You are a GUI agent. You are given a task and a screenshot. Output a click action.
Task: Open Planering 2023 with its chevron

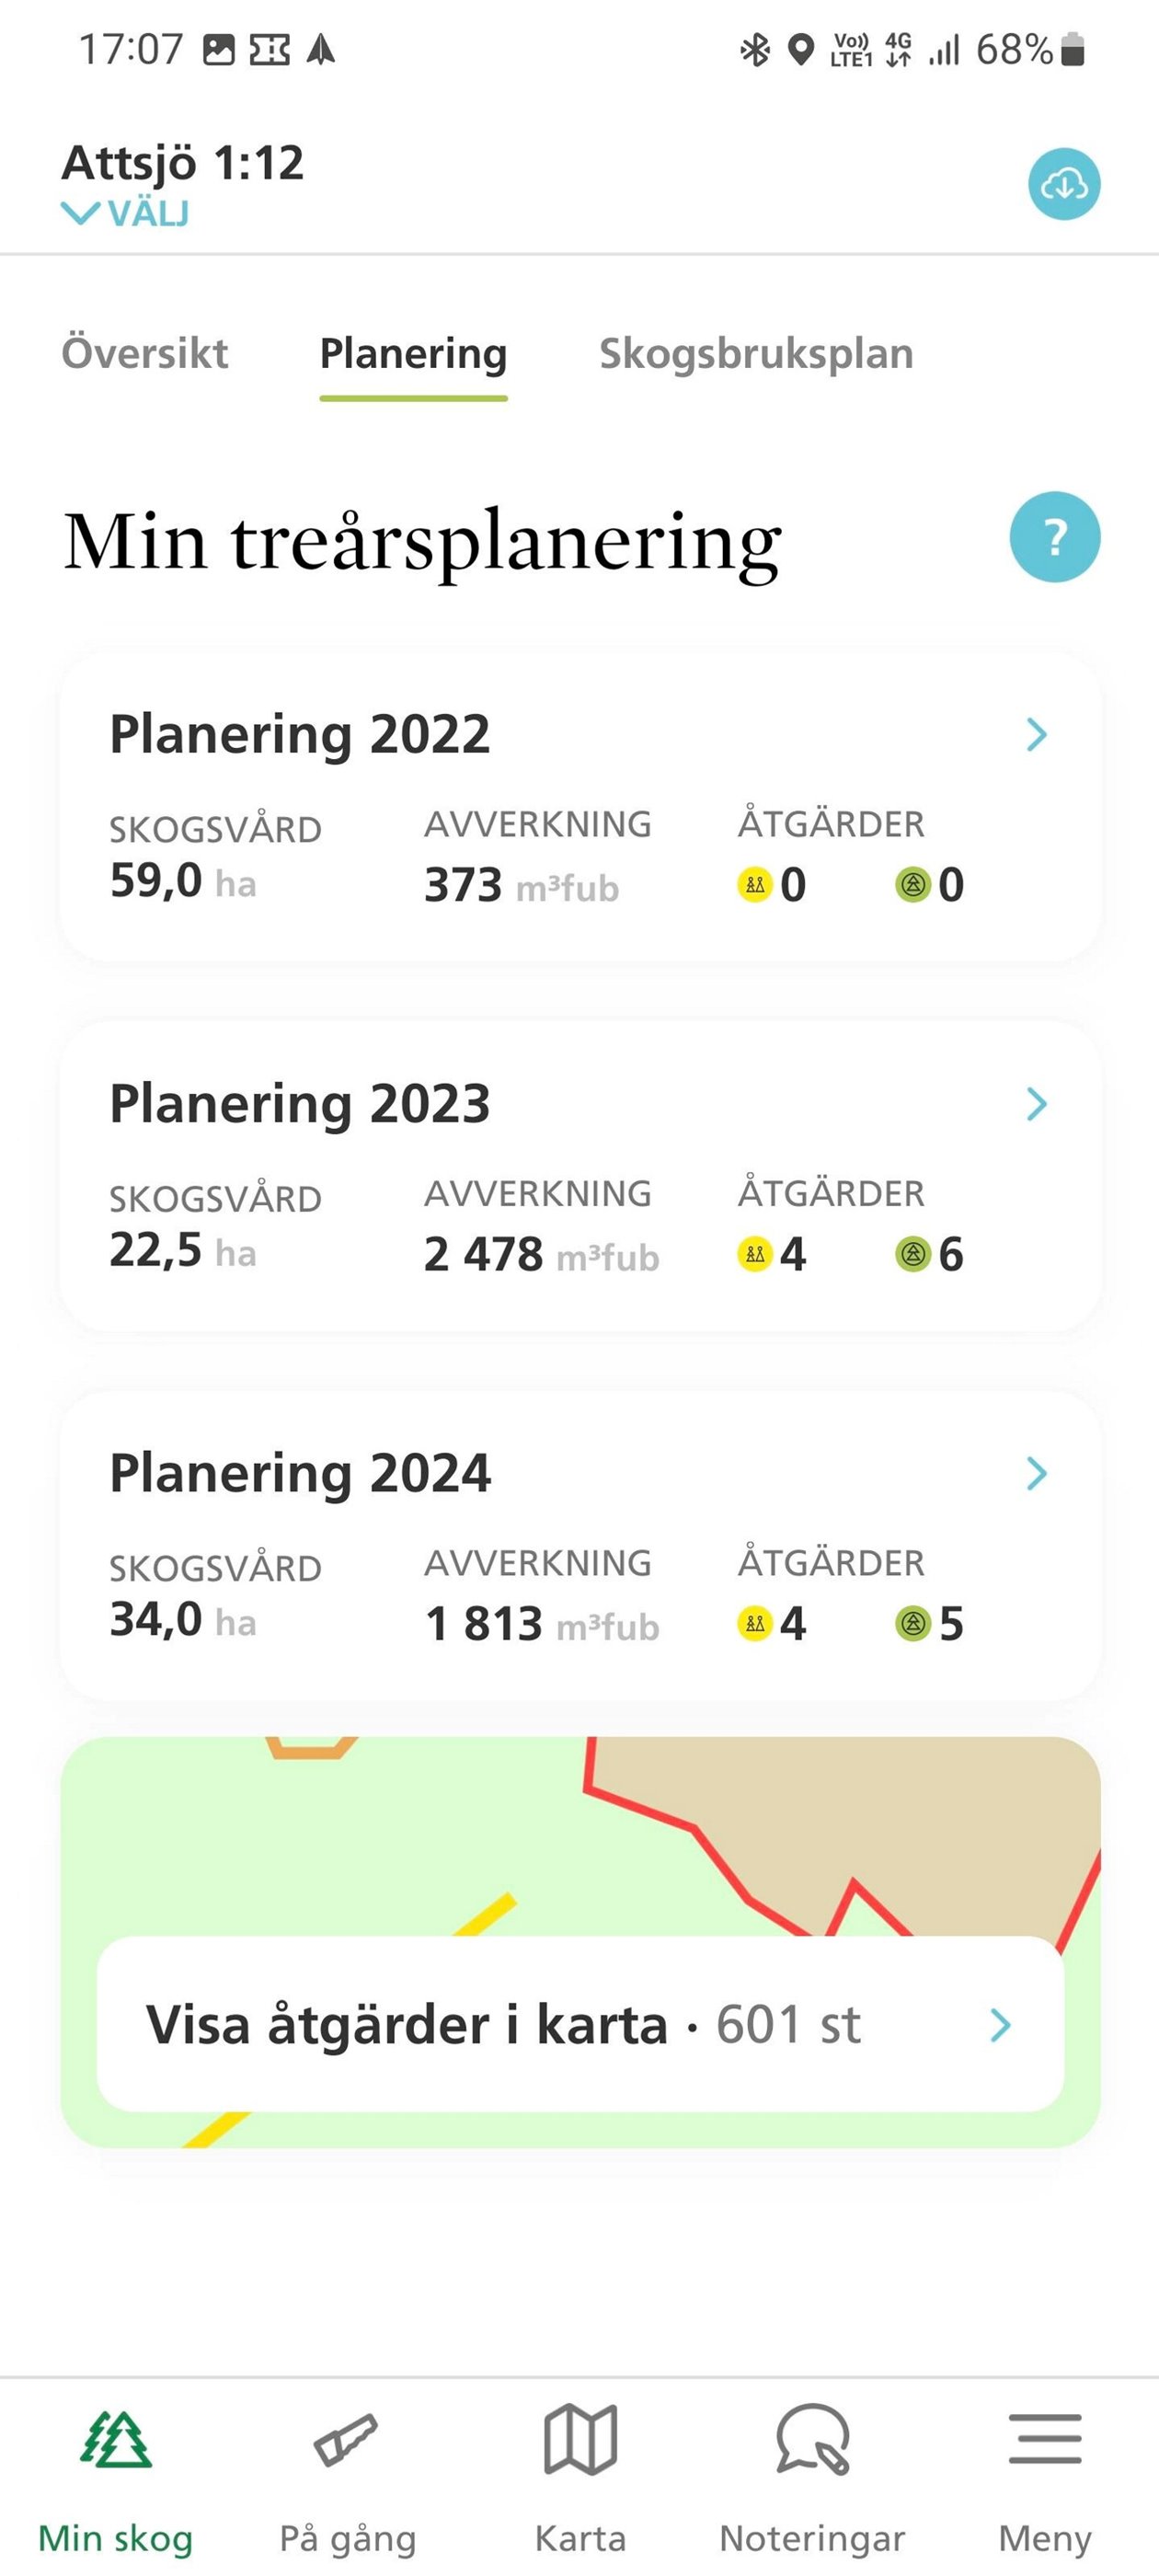pyautogui.click(x=1037, y=1104)
